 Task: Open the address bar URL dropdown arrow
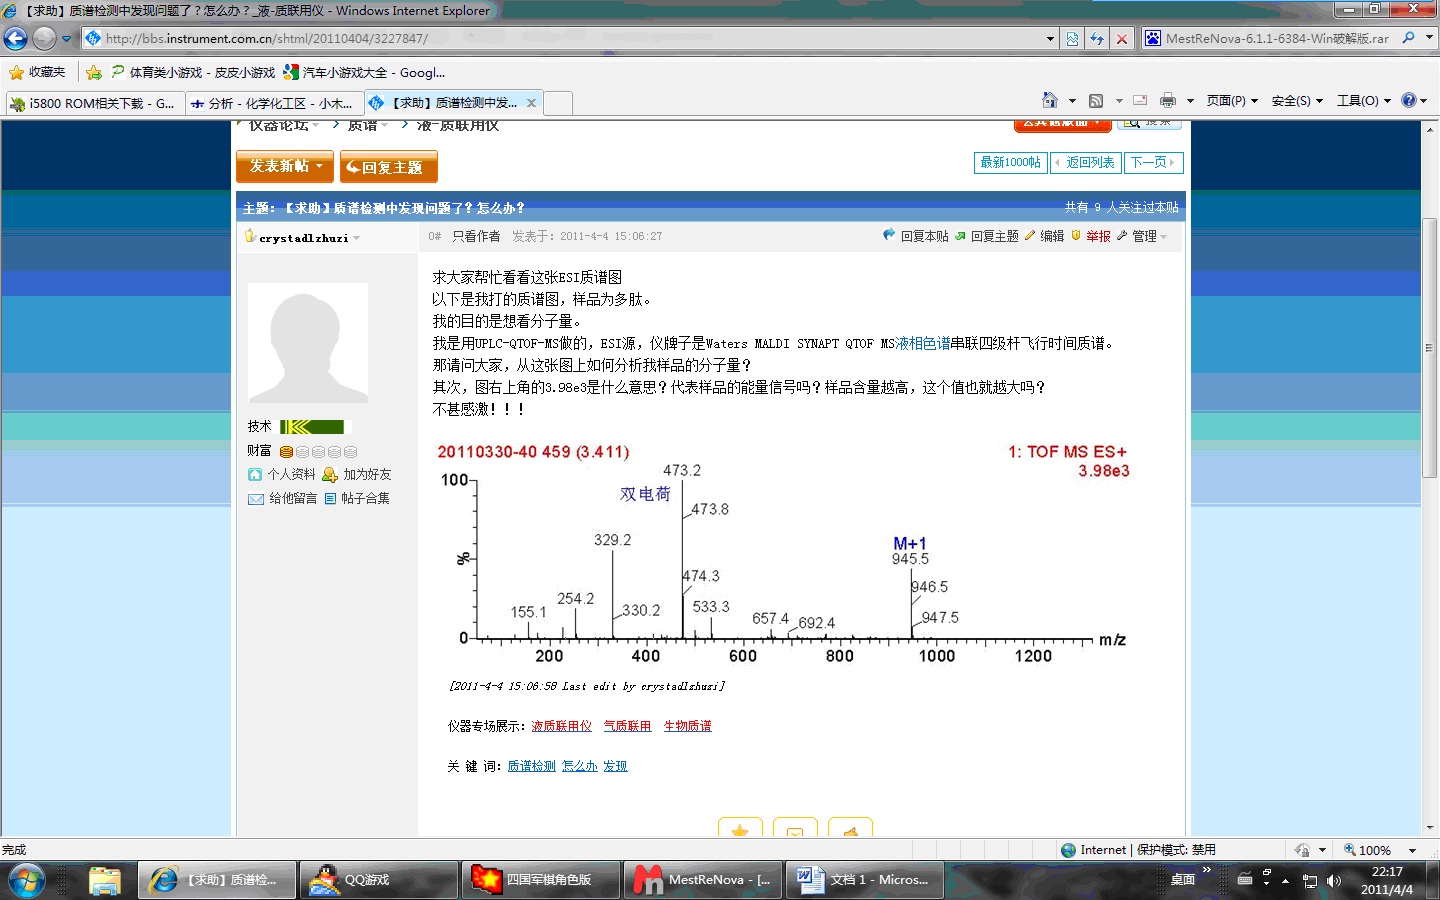point(1050,38)
